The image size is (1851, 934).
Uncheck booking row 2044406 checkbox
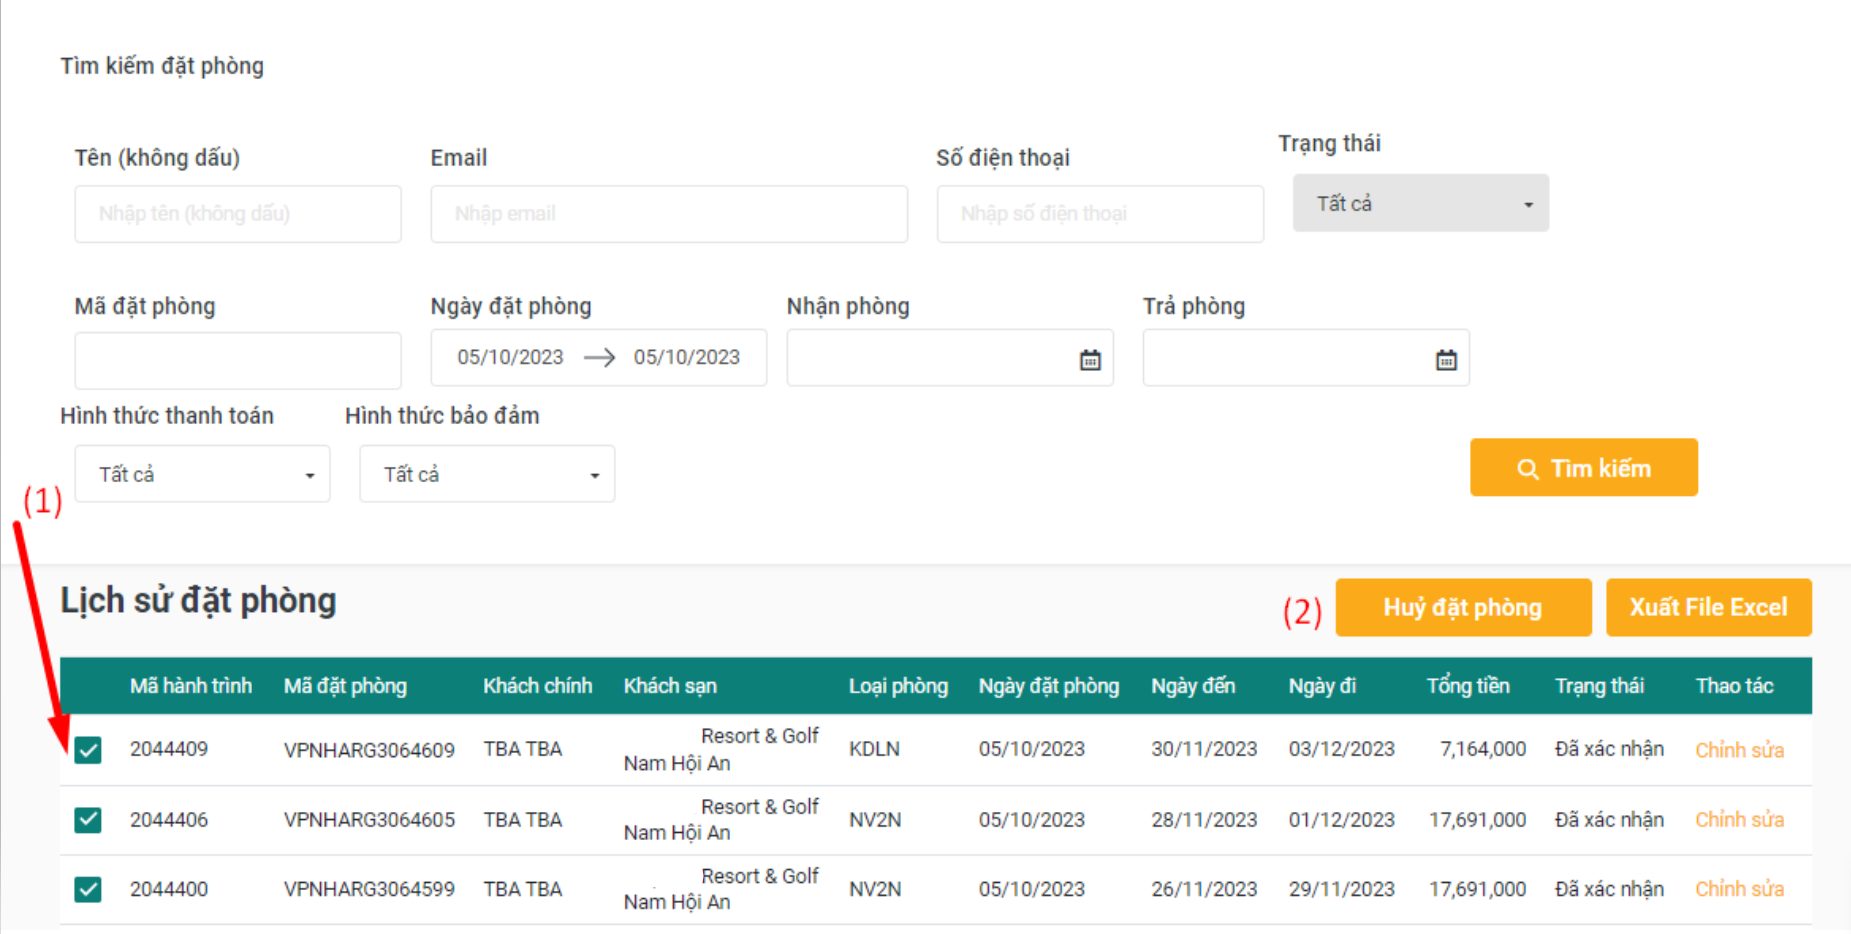88,820
